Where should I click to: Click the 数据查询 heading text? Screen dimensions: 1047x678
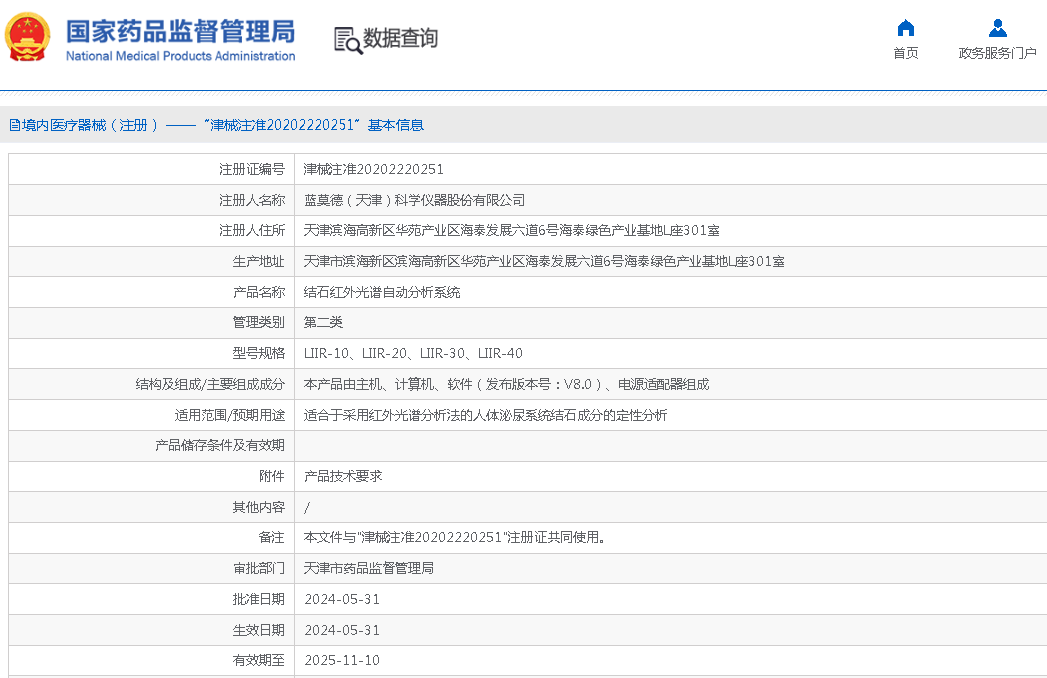click(400, 39)
